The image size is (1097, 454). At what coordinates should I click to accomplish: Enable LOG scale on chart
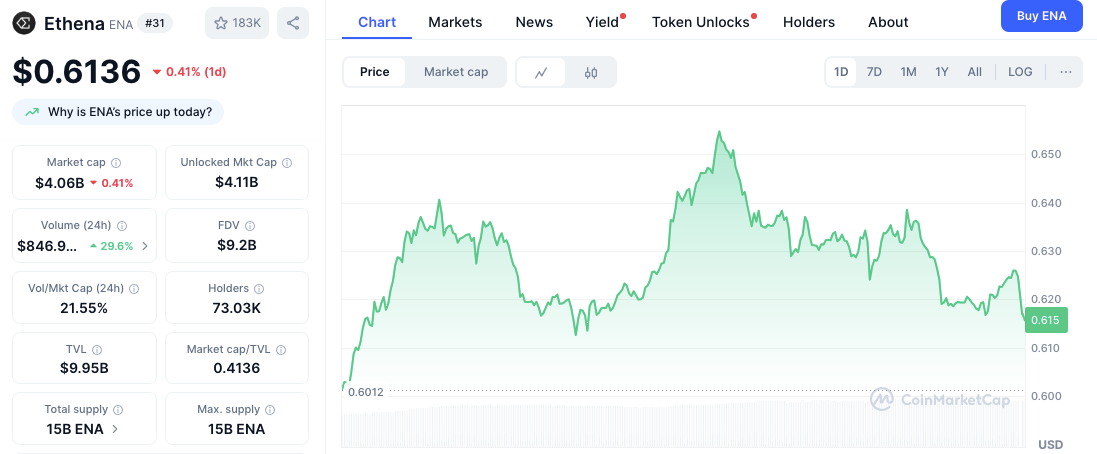pos(1020,72)
